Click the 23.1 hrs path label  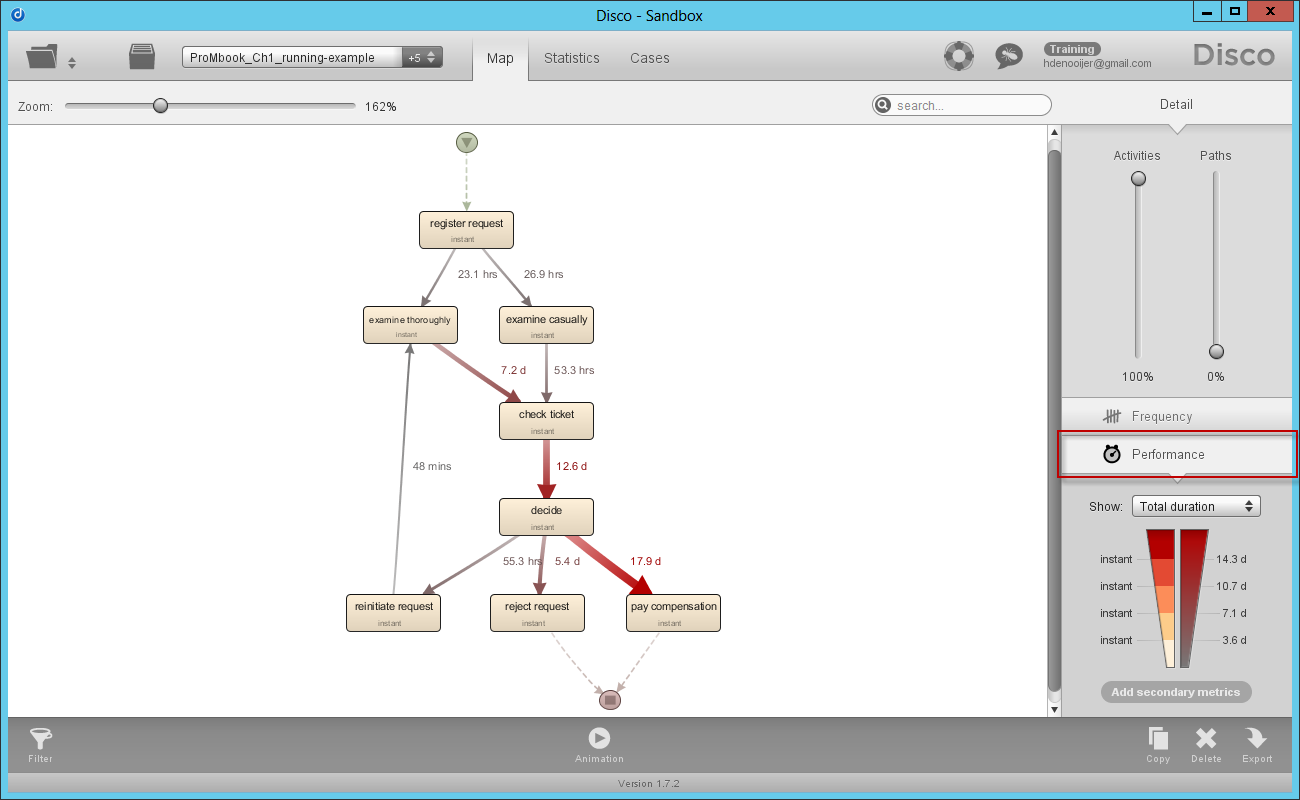coord(477,274)
